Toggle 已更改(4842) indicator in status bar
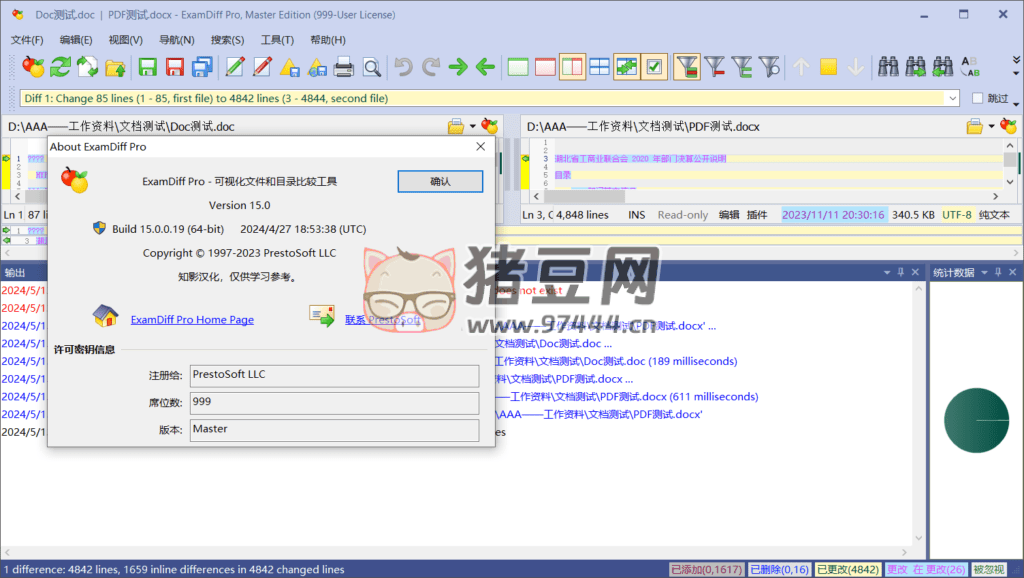The image size is (1024, 578). [x=848, y=570]
